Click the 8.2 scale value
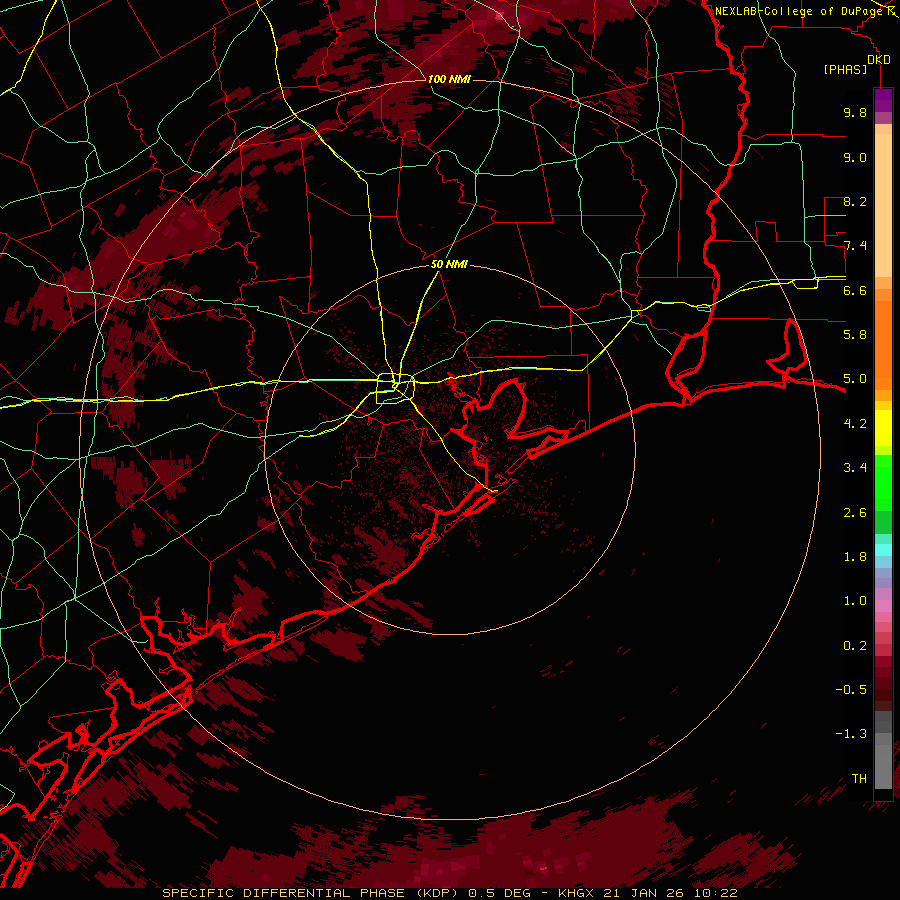900x900 pixels. [x=855, y=202]
